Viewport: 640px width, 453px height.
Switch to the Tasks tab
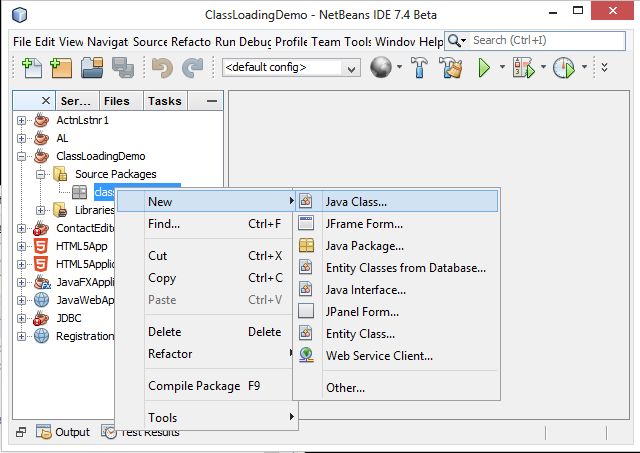click(x=165, y=101)
